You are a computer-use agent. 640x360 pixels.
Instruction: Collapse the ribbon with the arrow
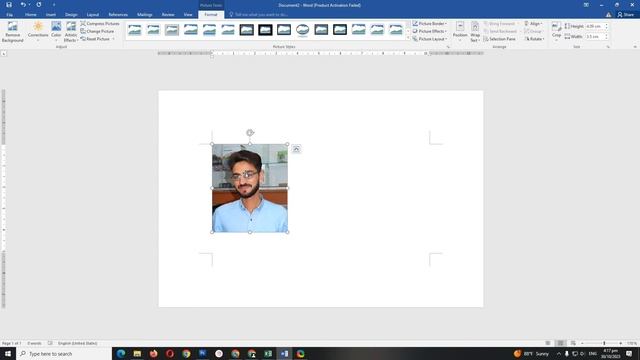[x=635, y=47]
